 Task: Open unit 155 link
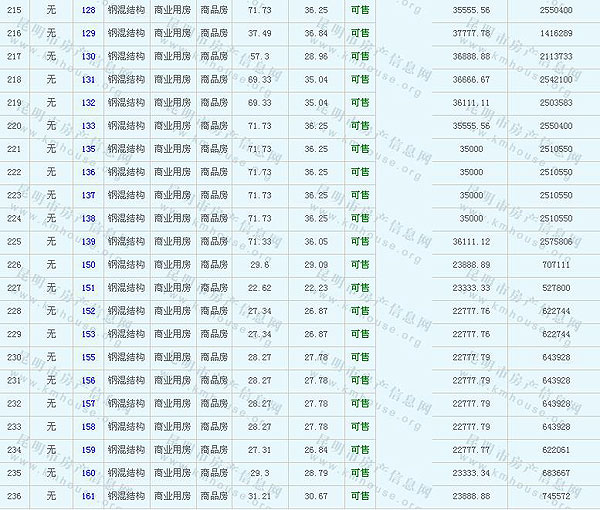(x=88, y=357)
